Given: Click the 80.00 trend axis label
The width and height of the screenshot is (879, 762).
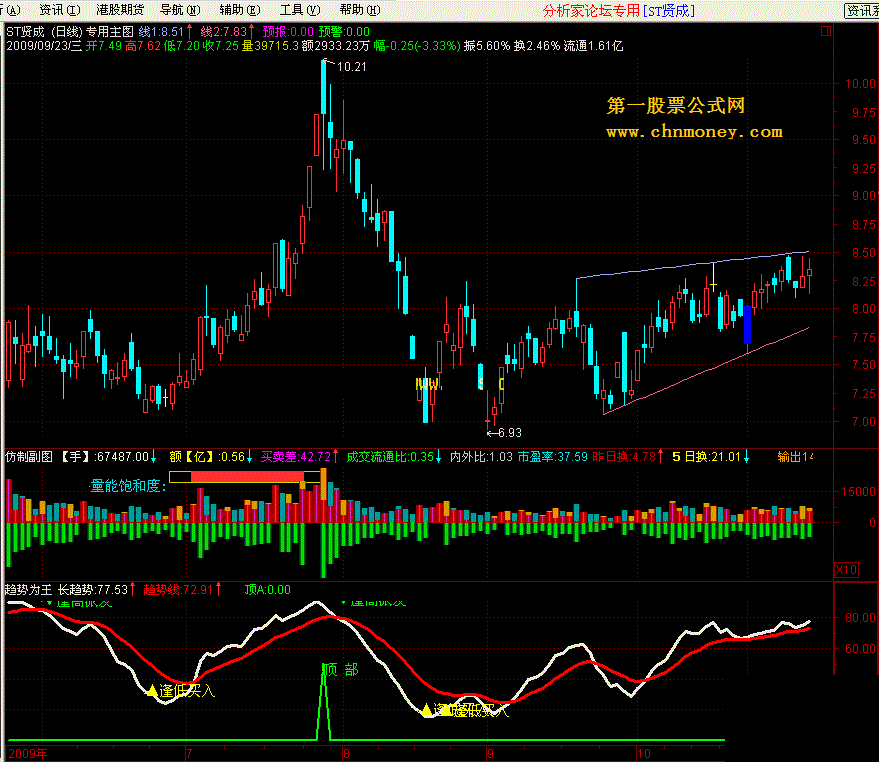Looking at the screenshot, I should click(x=861, y=617).
